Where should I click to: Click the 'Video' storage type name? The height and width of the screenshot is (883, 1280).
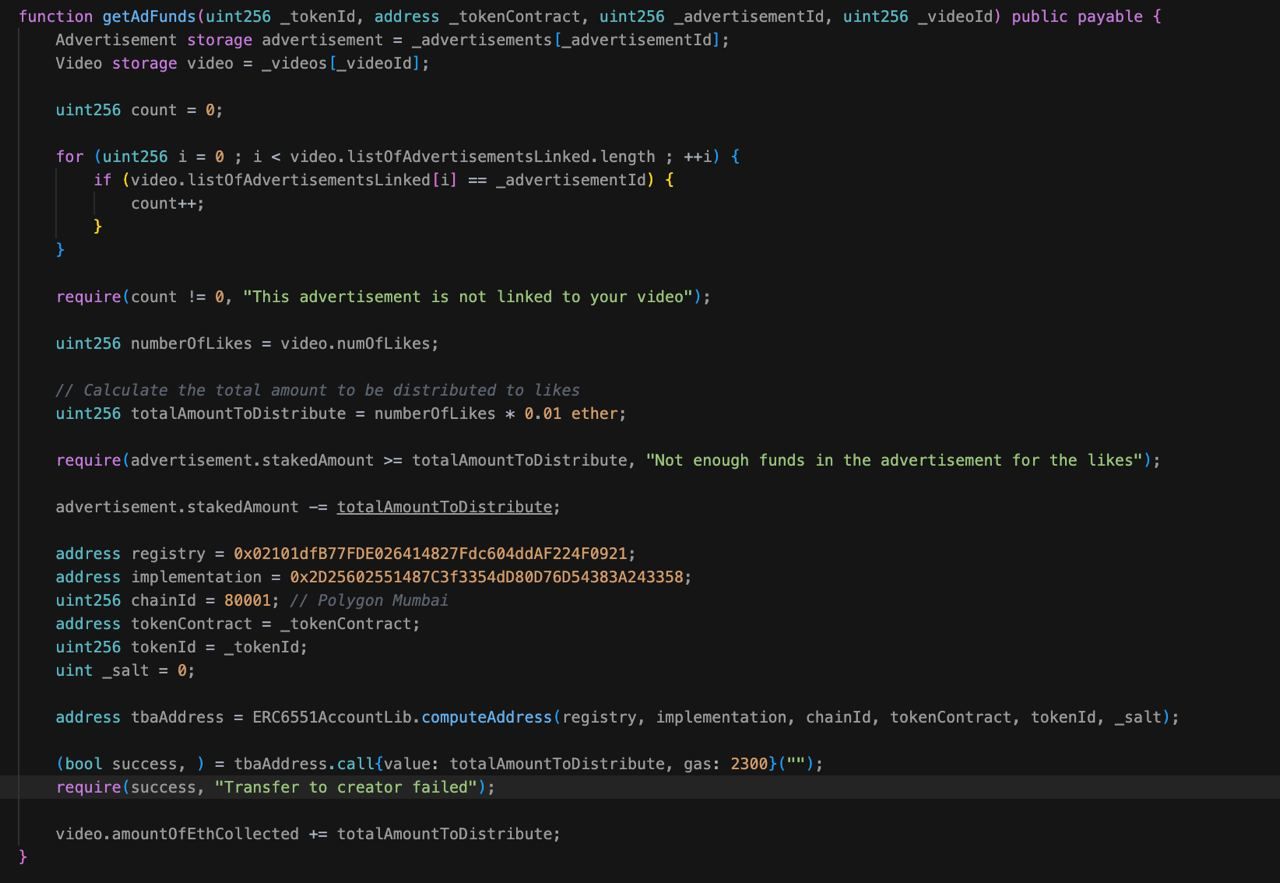coord(79,63)
